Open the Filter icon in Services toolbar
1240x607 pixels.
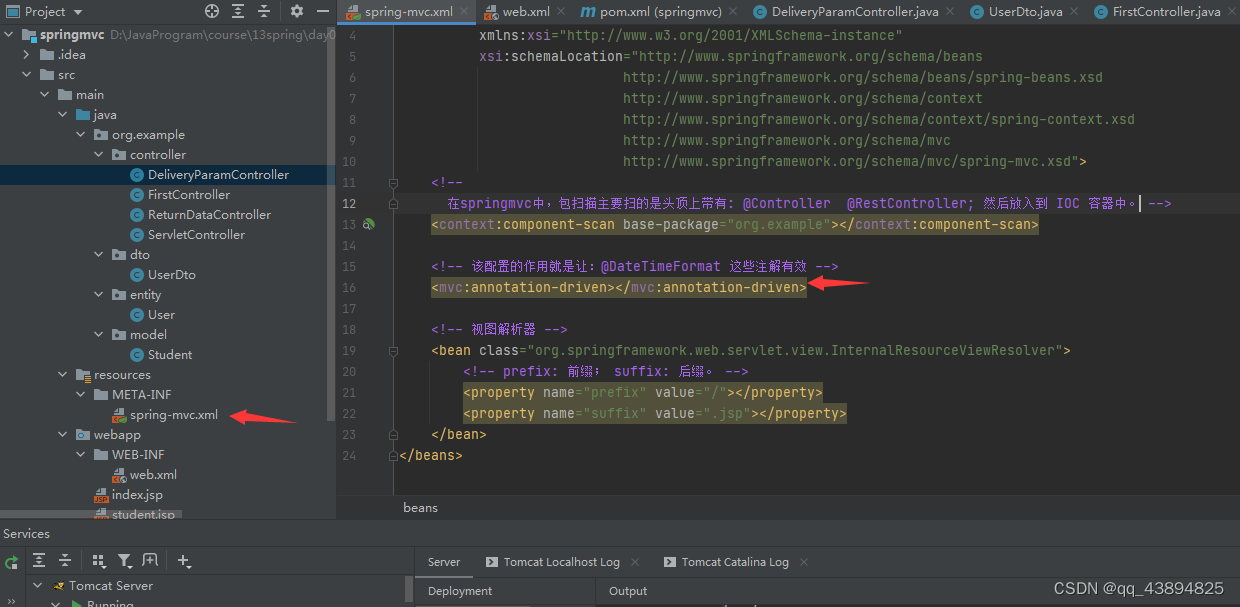tap(125, 561)
